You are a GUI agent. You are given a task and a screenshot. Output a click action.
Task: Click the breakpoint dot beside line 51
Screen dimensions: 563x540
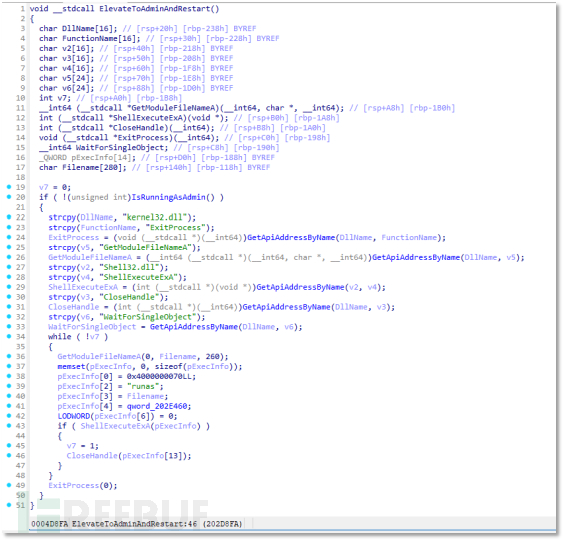pos(9,505)
